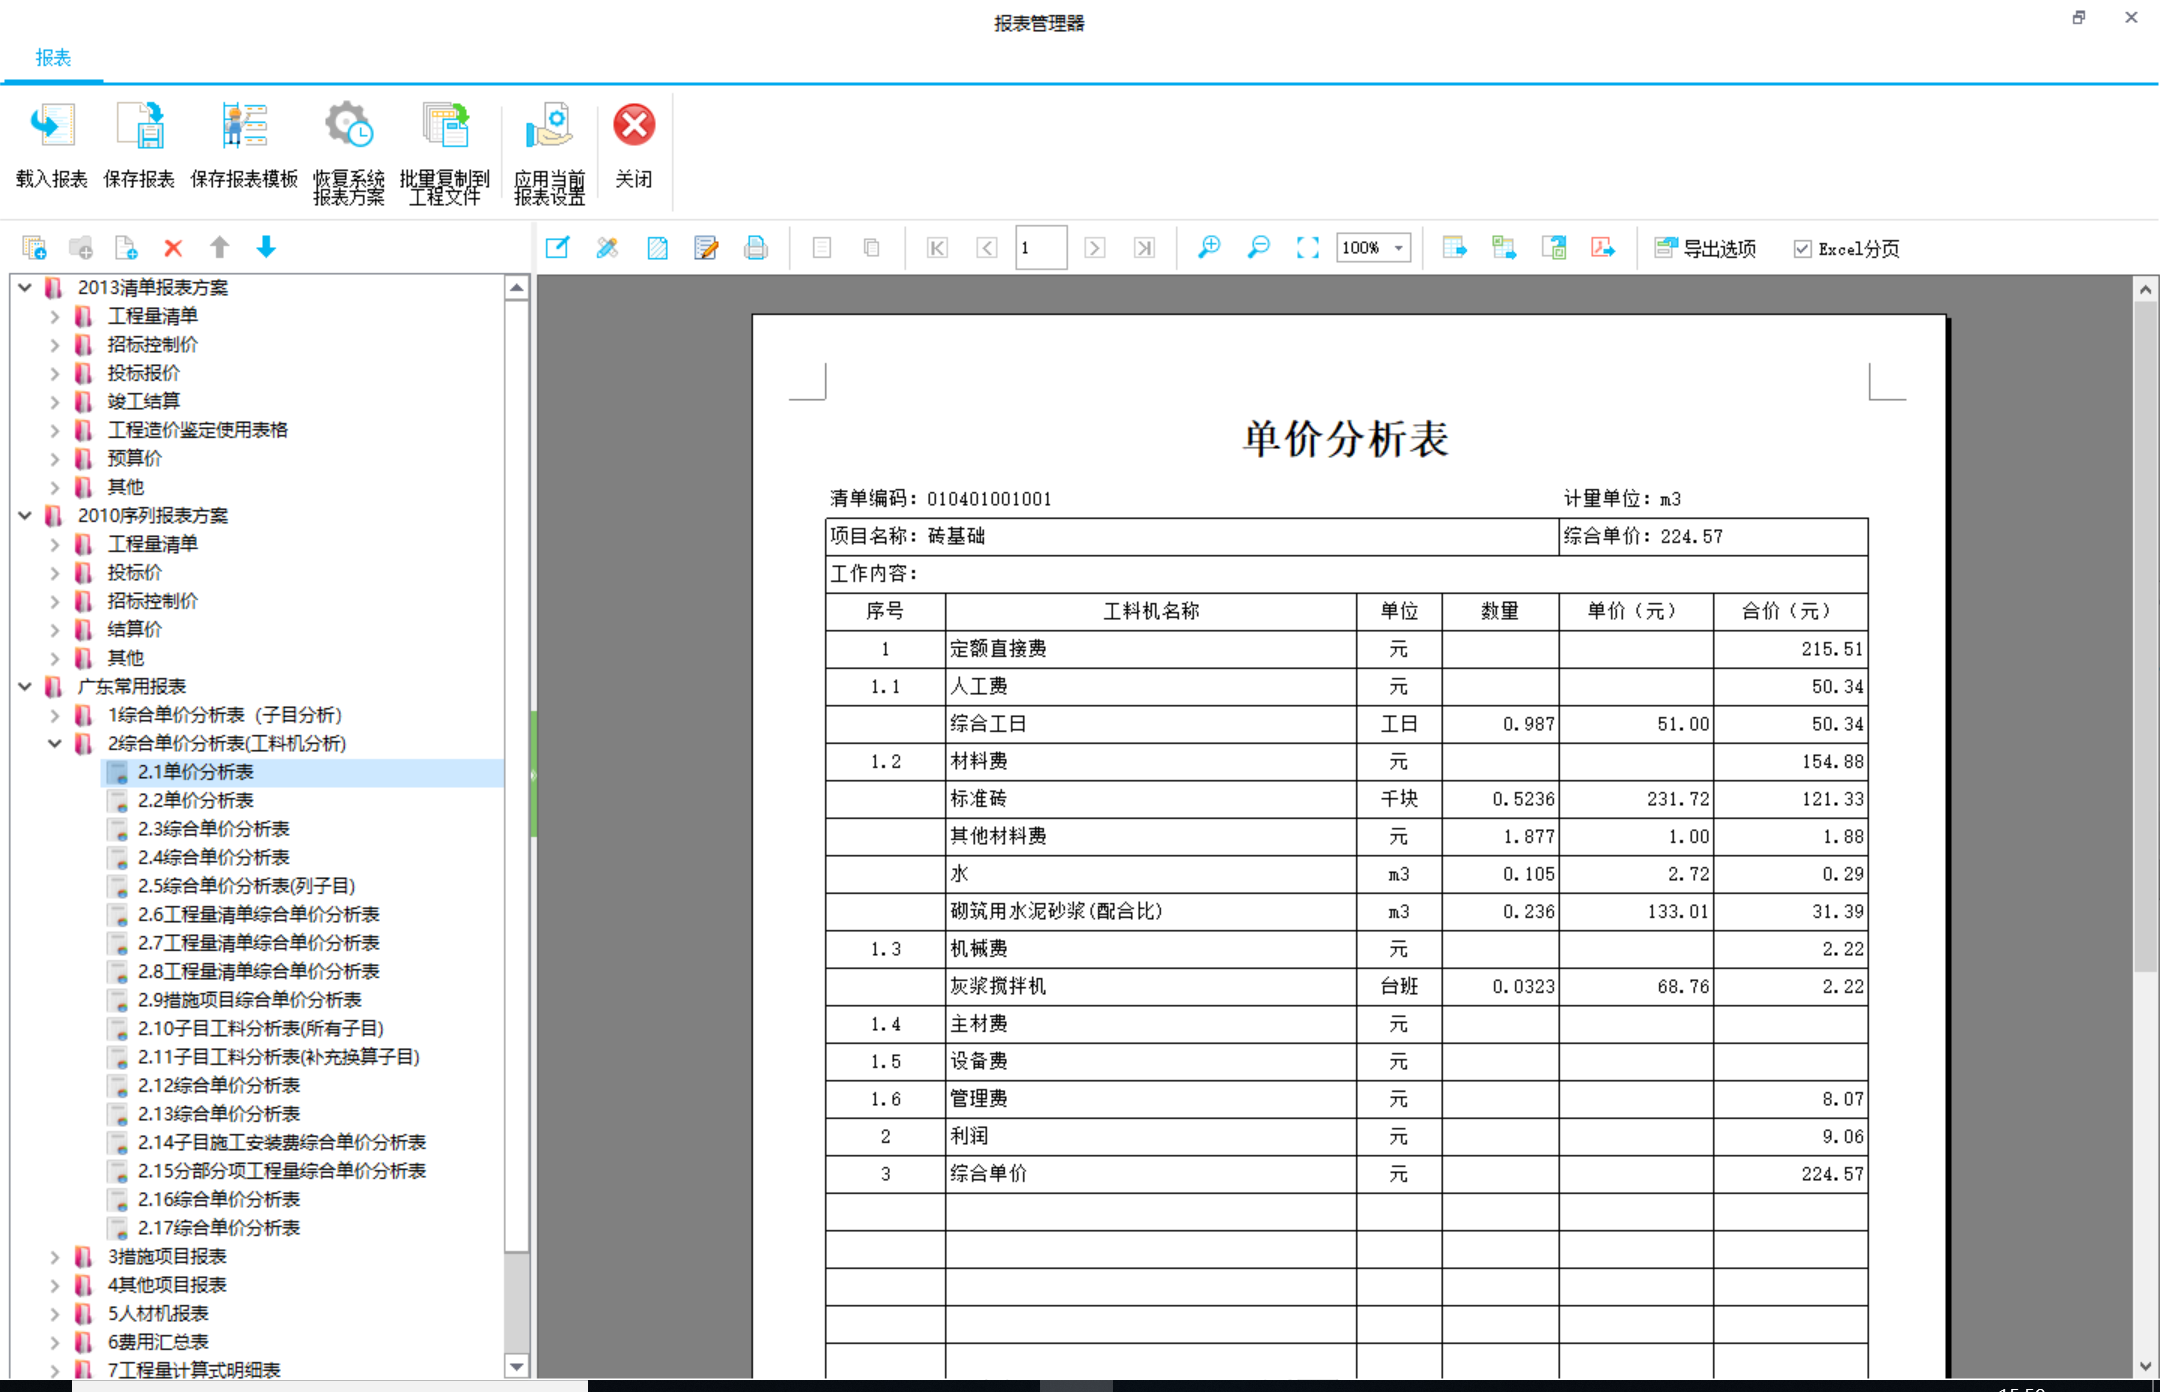Click the export to file icon after zoom box
Viewport: 2160px width, 1392px height.
1455,247
